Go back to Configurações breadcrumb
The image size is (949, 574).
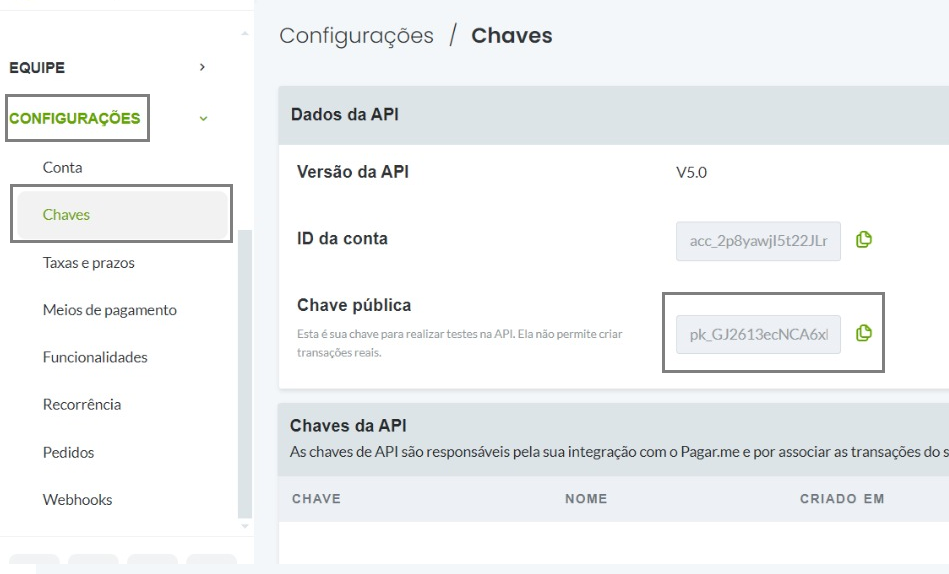pos(356,36)
